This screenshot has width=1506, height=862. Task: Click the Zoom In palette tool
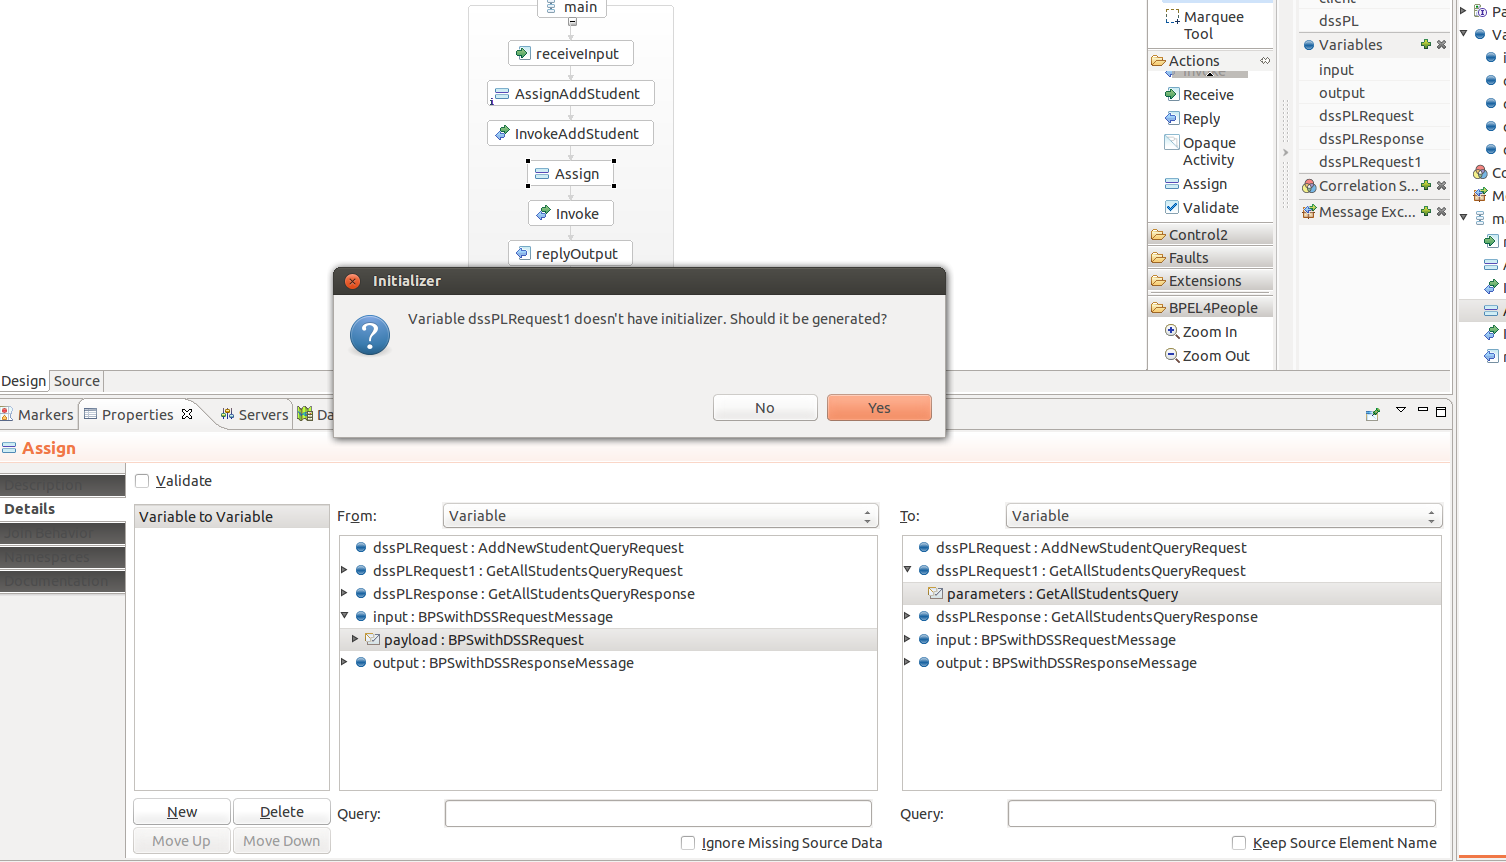pos(1201,332)
